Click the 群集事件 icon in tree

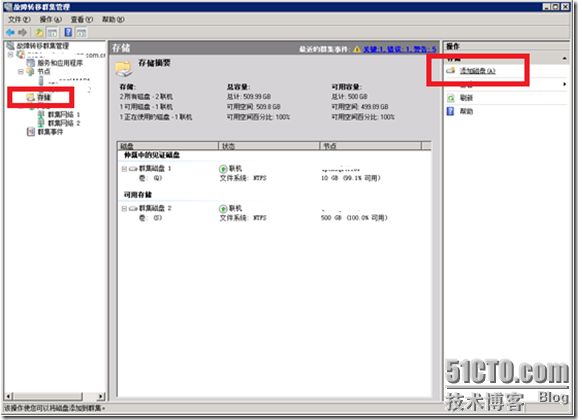coord(31,132)
